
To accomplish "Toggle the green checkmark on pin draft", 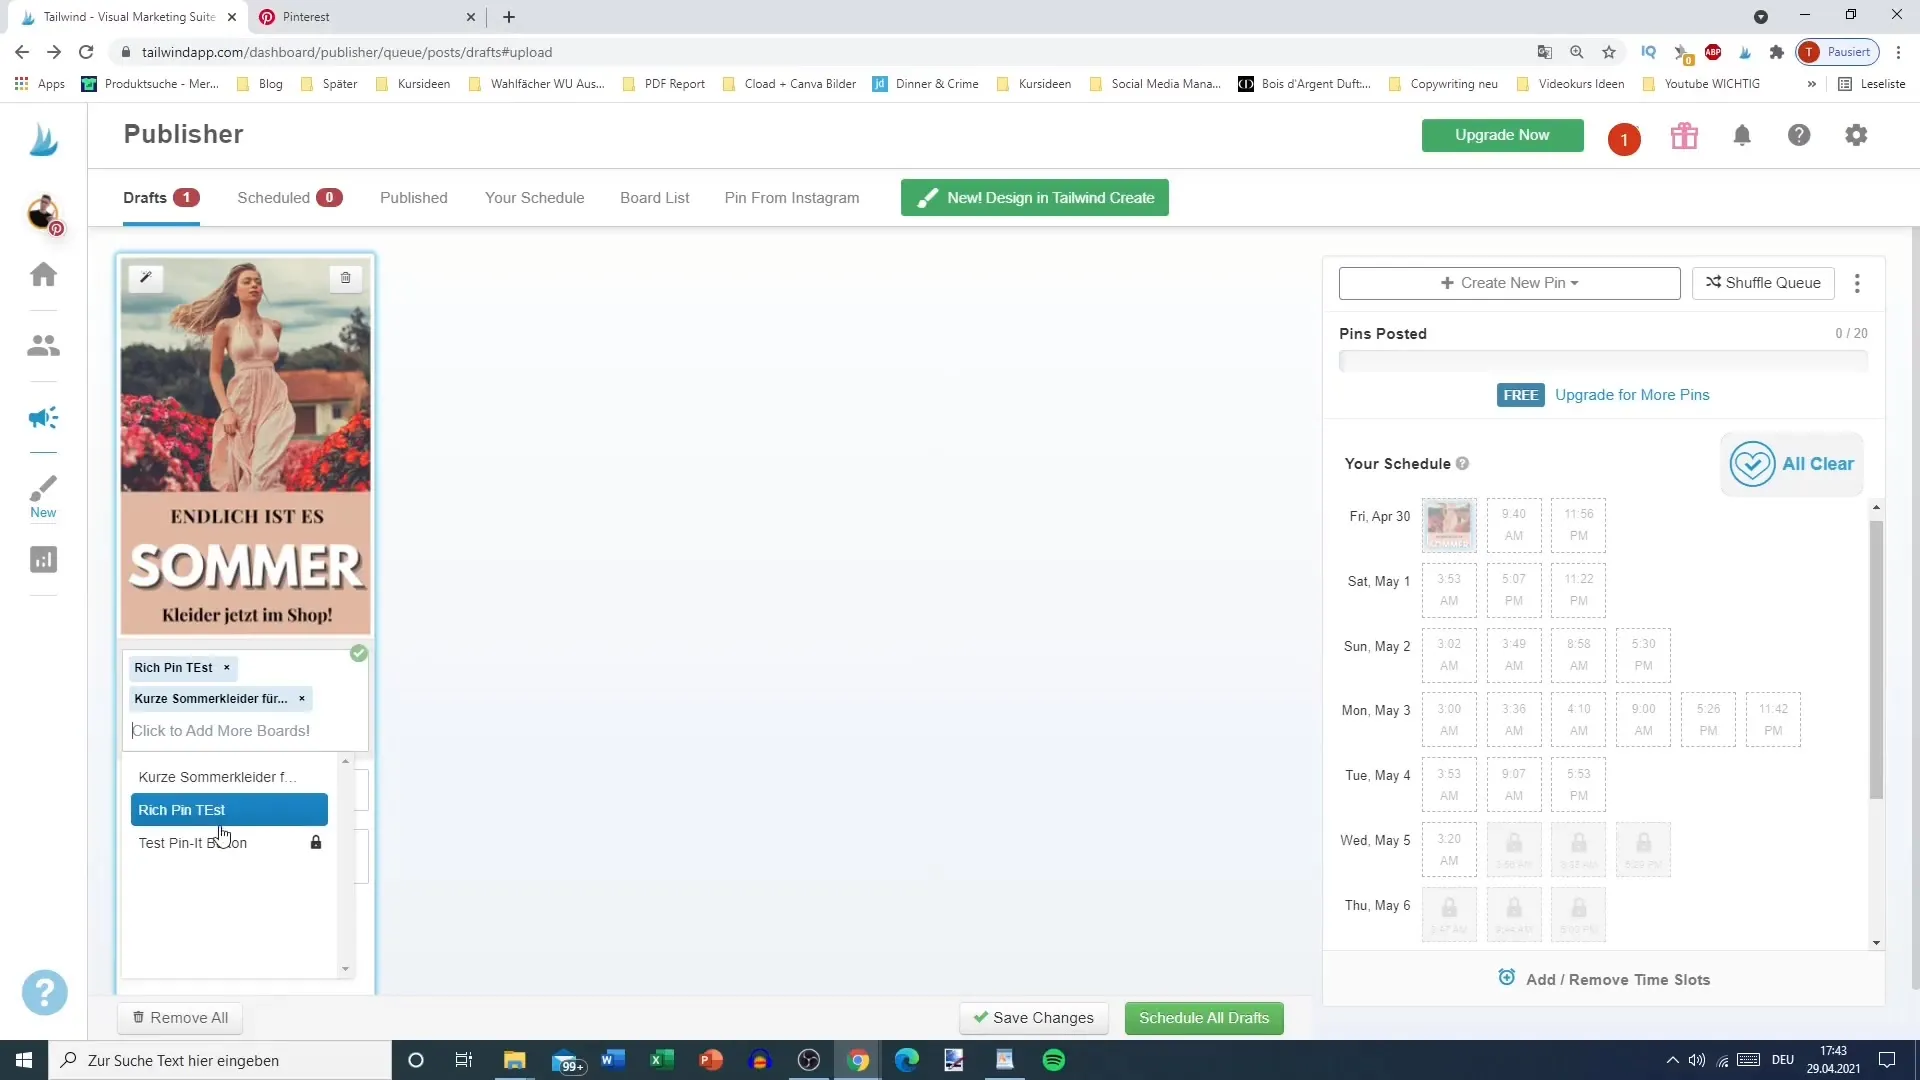I will tap(359, 653).
